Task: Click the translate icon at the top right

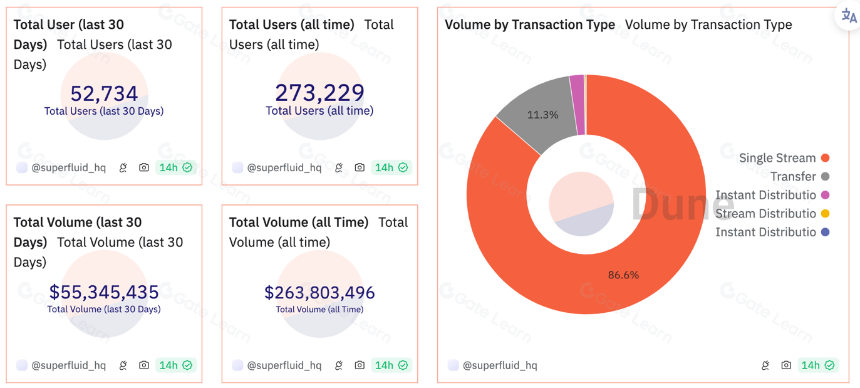Action: point(848,16)
